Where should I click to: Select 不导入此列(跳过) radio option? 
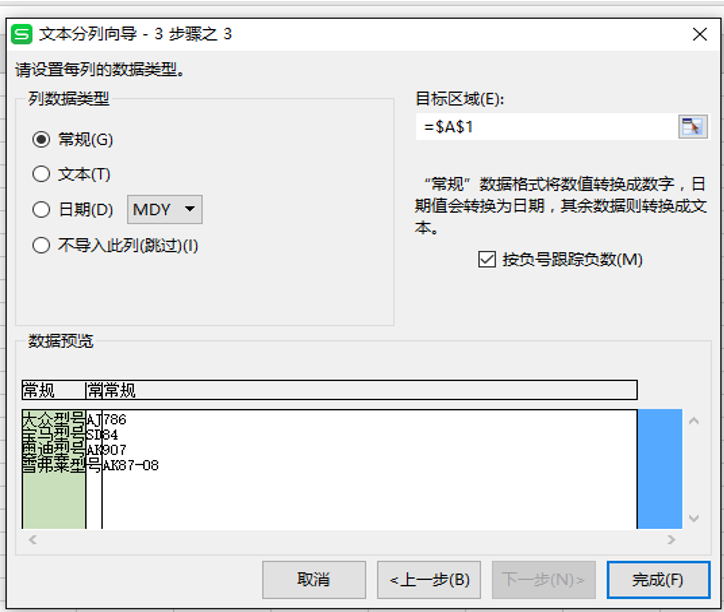41,245
